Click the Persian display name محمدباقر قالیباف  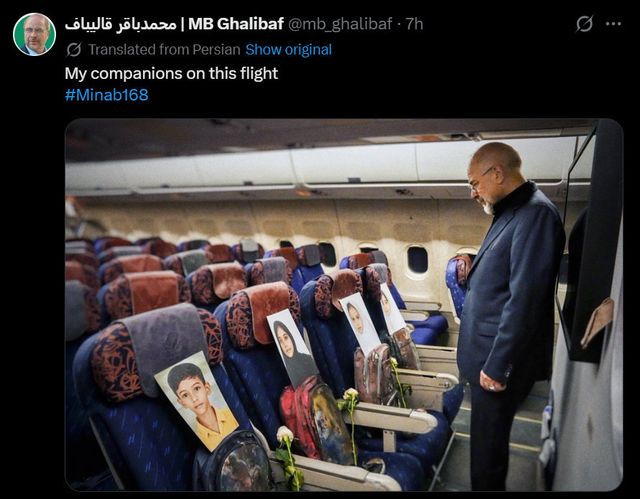(120, 24)
